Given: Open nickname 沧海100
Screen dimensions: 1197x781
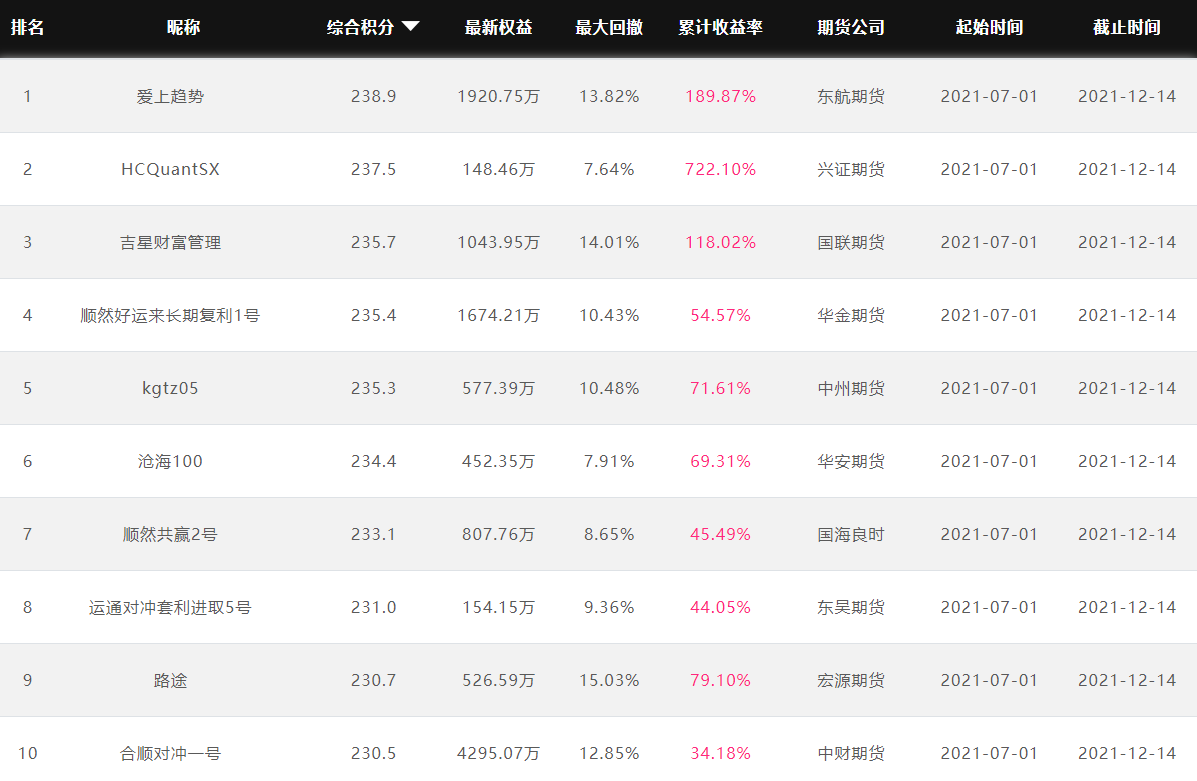Looking at the screenshot, I should [170, 461].
